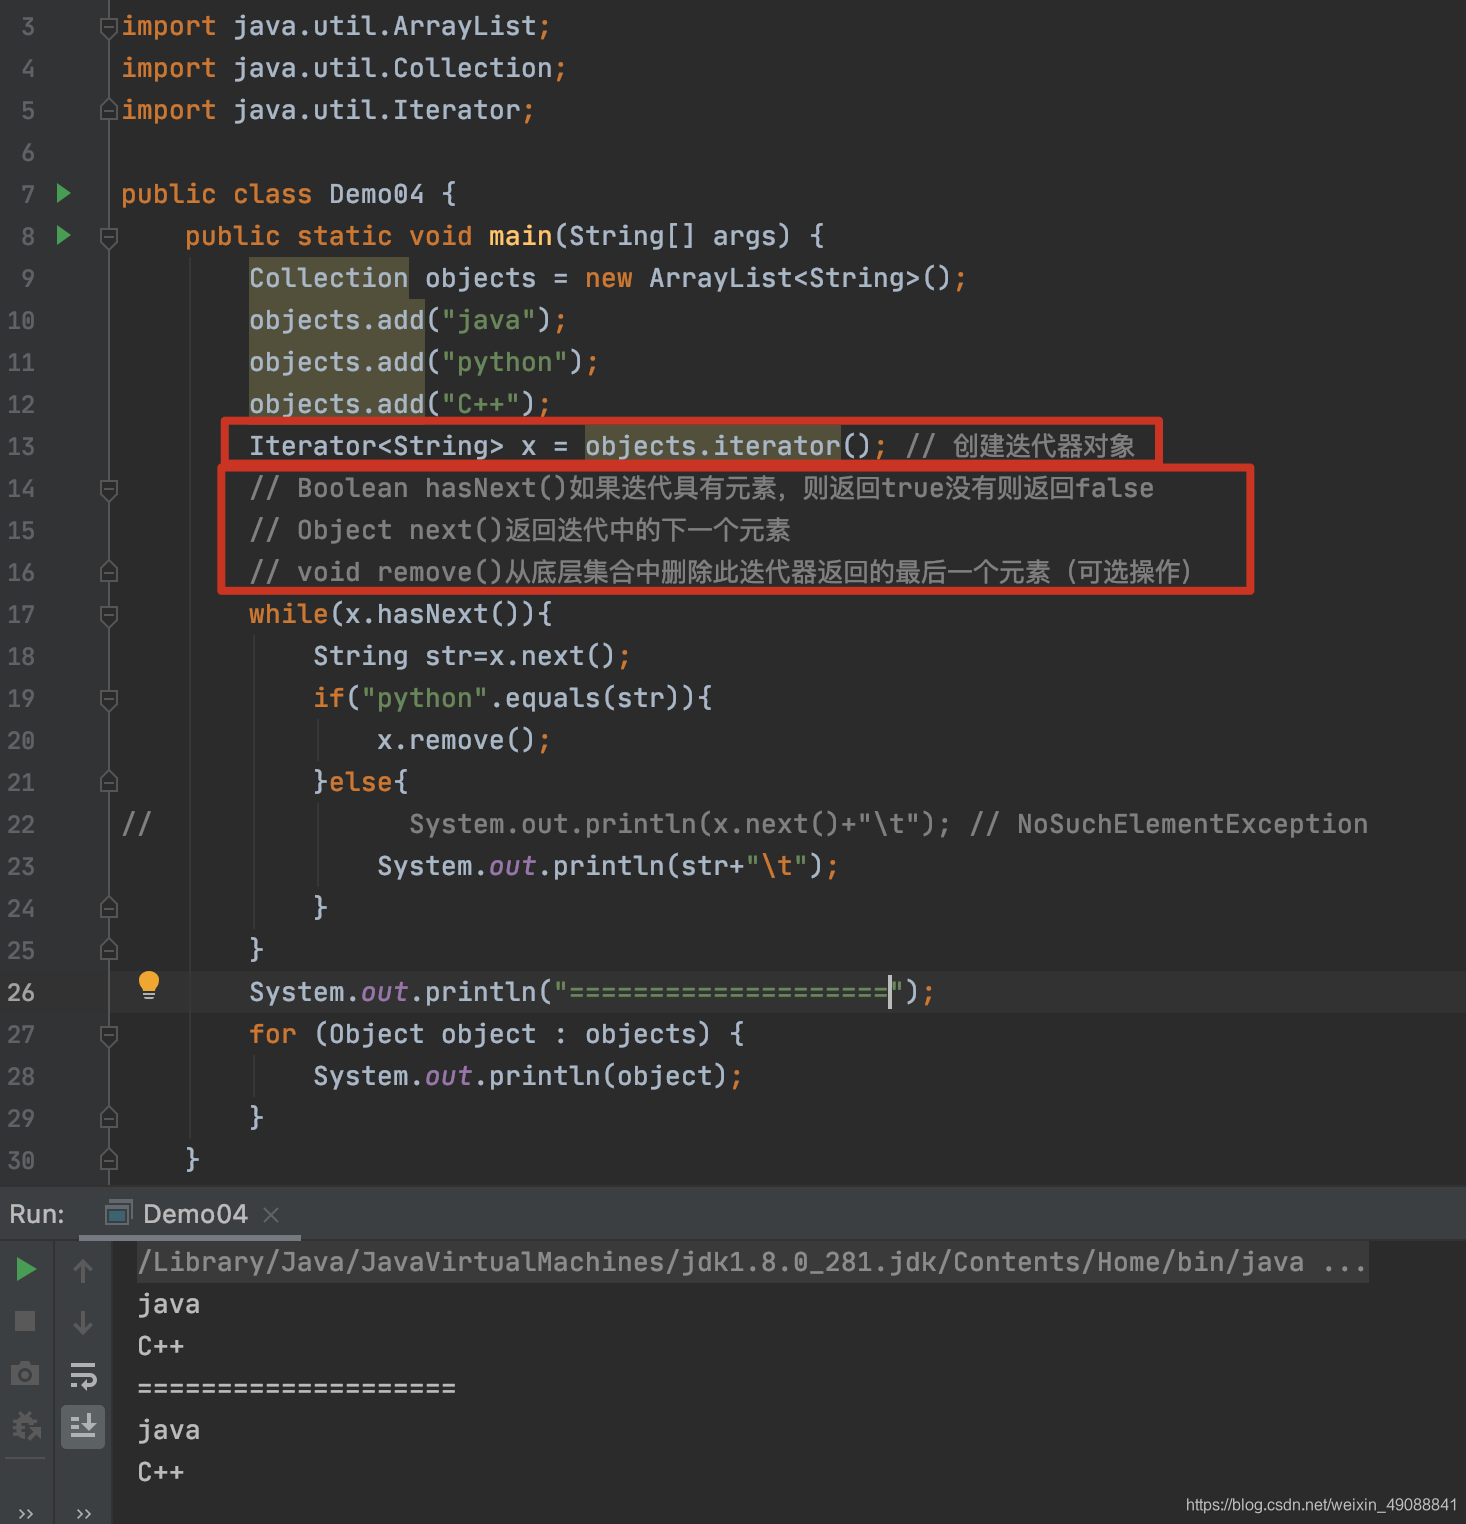The height and width of the screenshot is (1524, 1466).
Task: Click the separator ==== line in console output
Action: point(297,1388)
